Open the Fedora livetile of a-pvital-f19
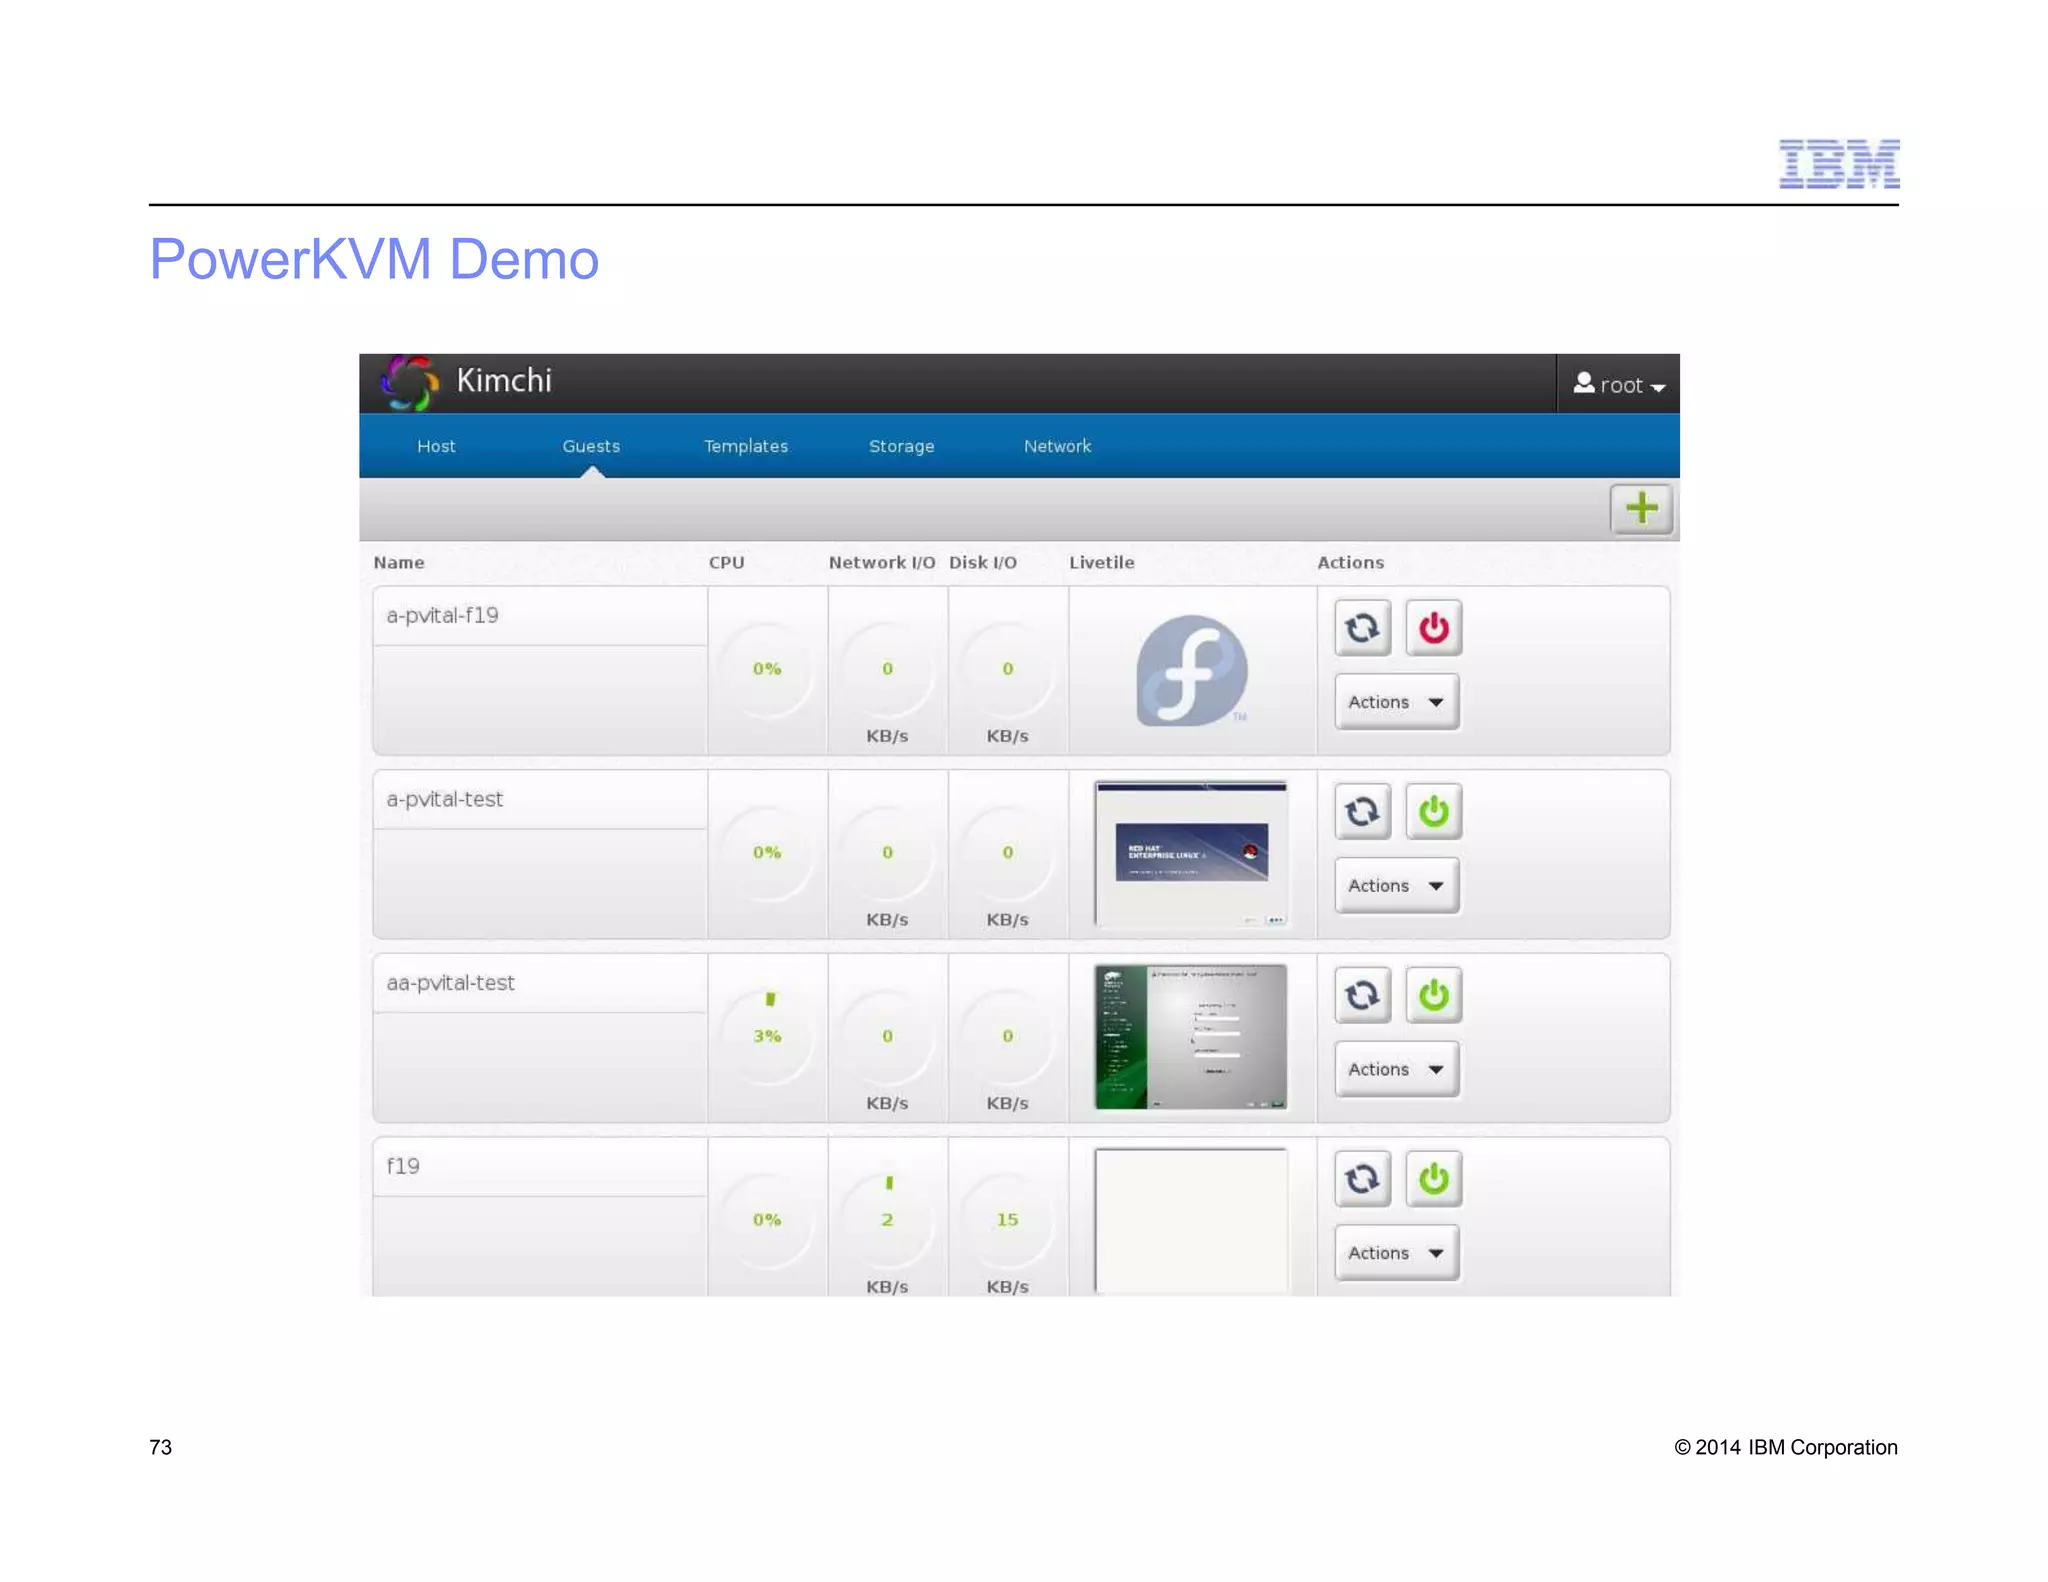Screen dimensions: 2048x1582 click(1191, 670)
